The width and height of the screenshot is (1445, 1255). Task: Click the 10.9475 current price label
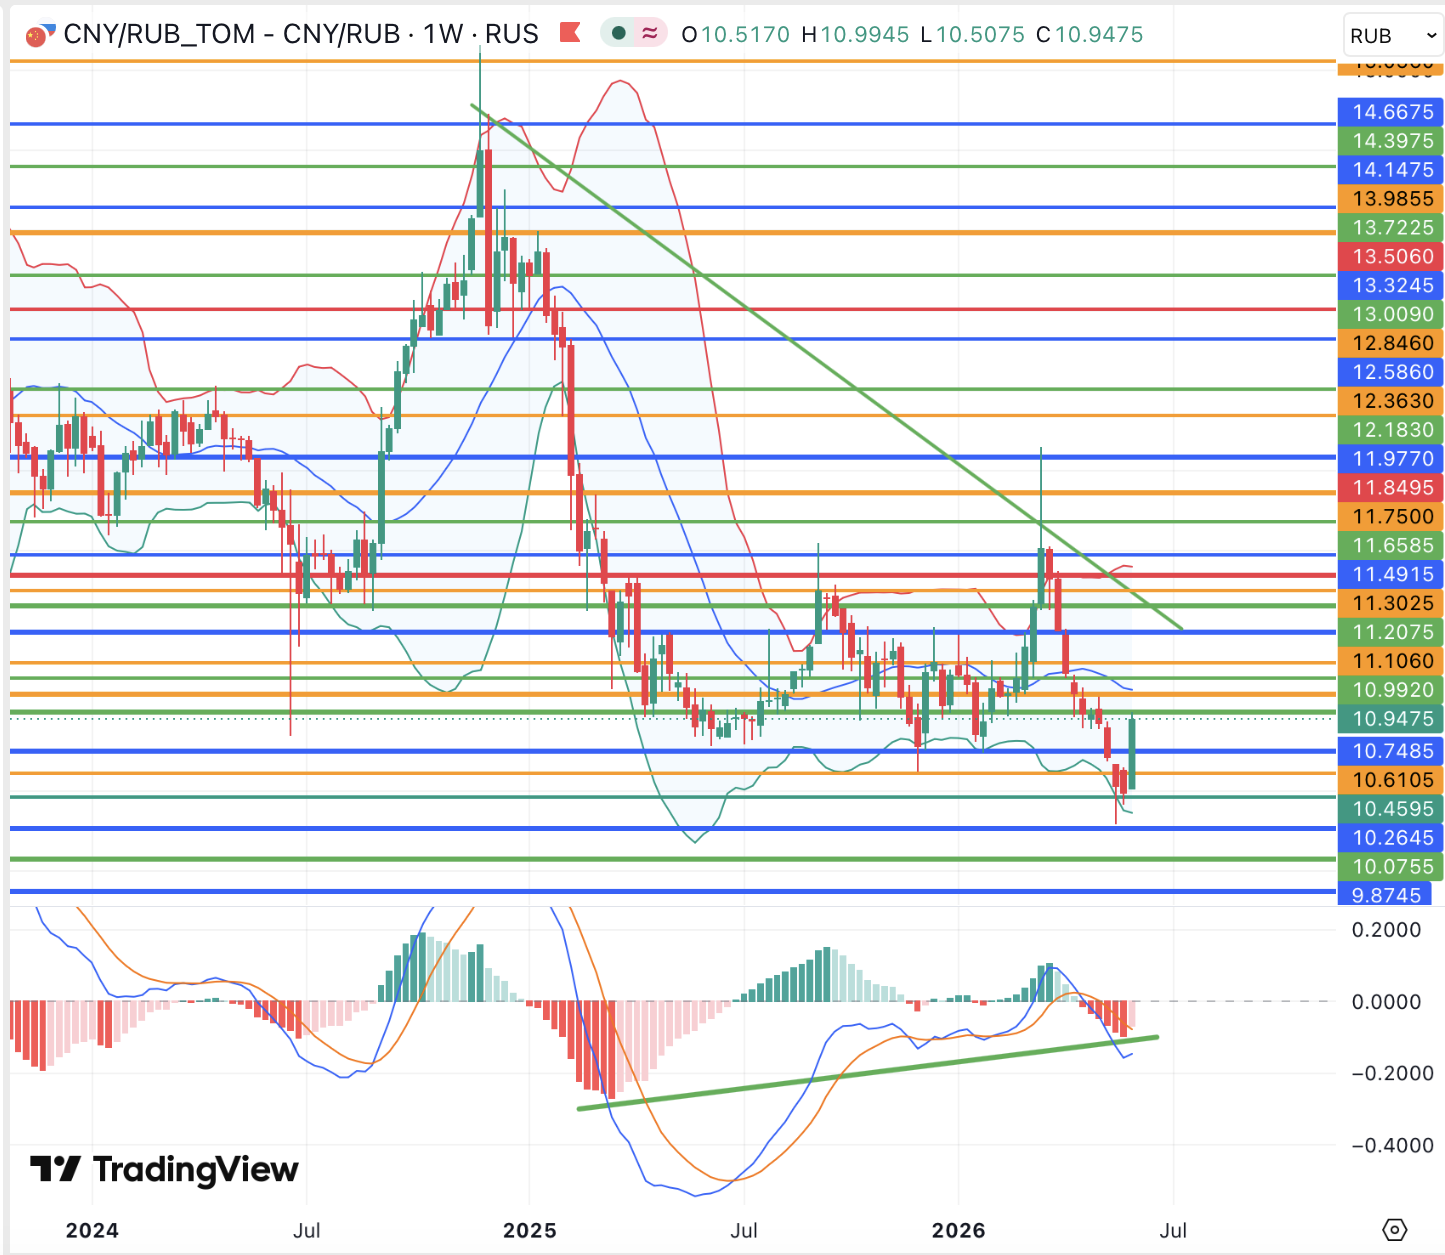[x=1391, y=719]
